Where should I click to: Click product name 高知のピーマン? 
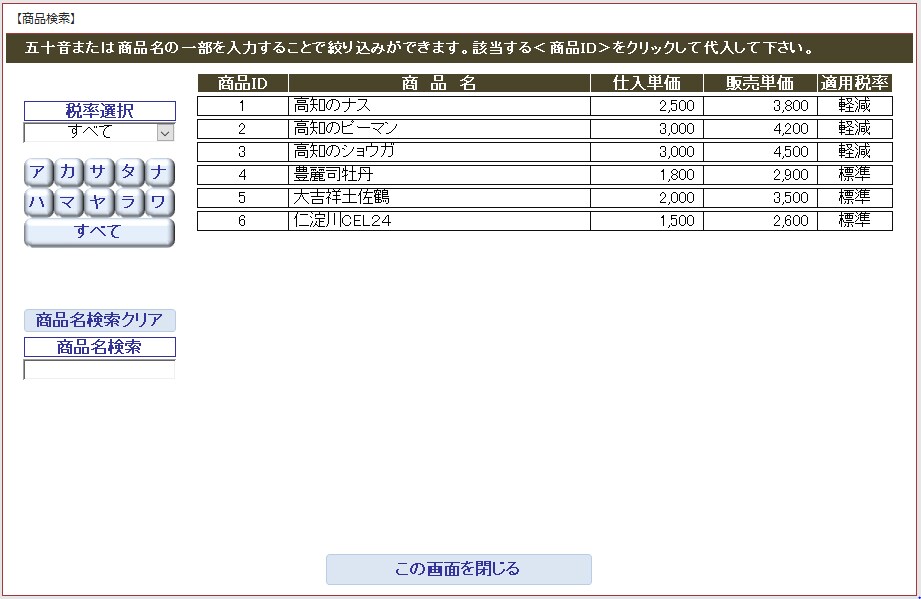point(439,129)
